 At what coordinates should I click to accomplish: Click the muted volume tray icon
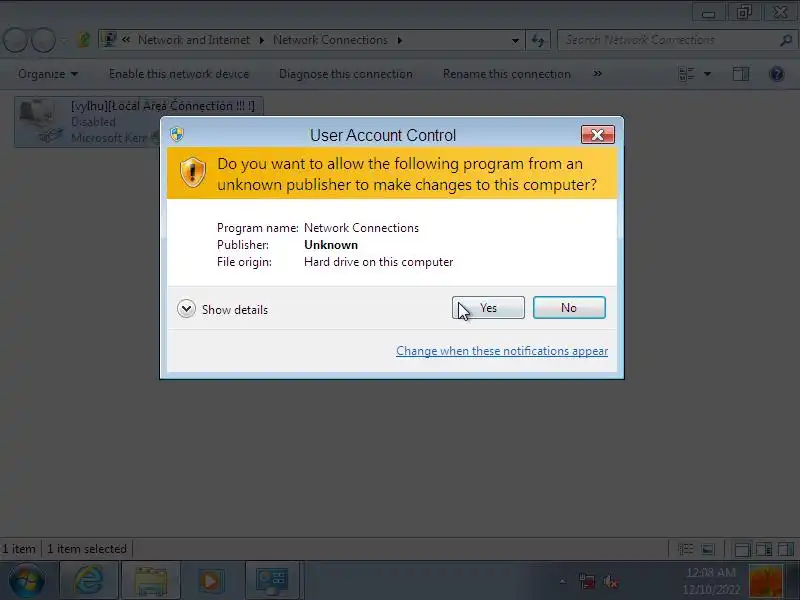[x=610, y=581]
